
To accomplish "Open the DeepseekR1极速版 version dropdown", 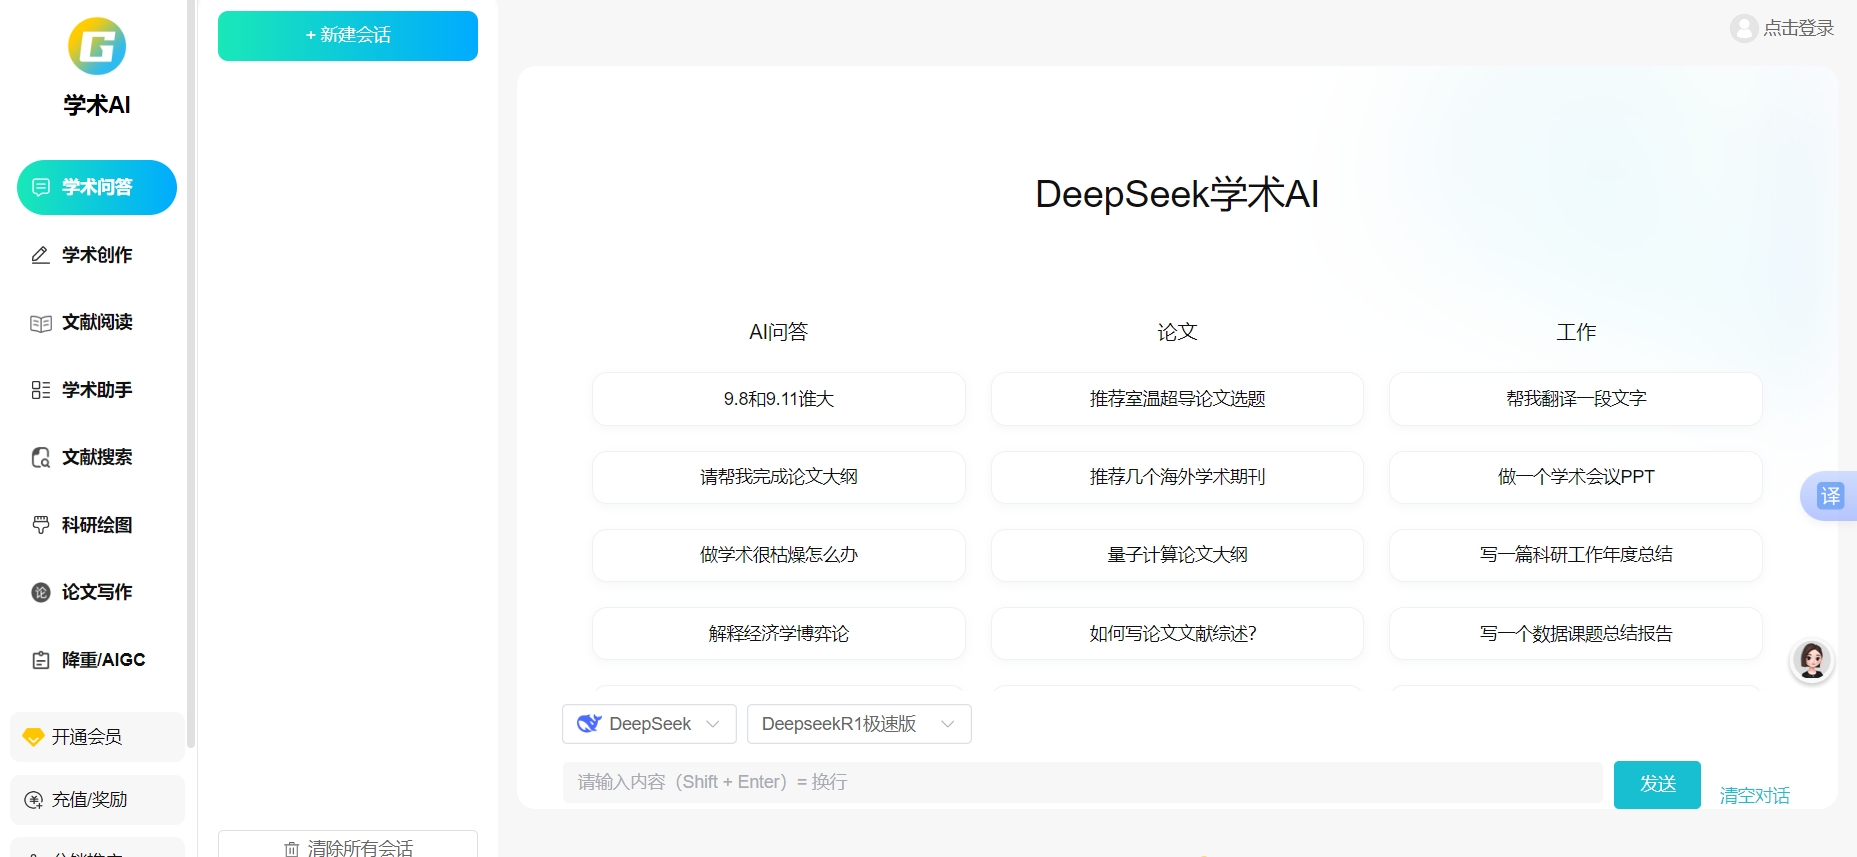I will point(859,724).
